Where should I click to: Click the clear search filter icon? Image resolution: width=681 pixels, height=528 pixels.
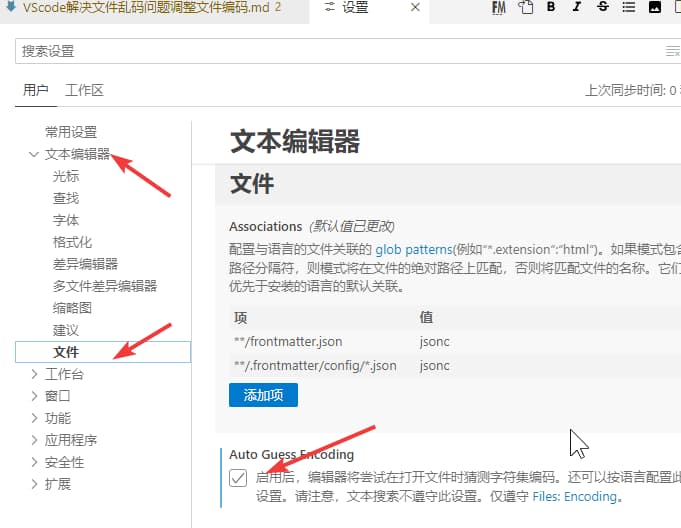(672, 51)
